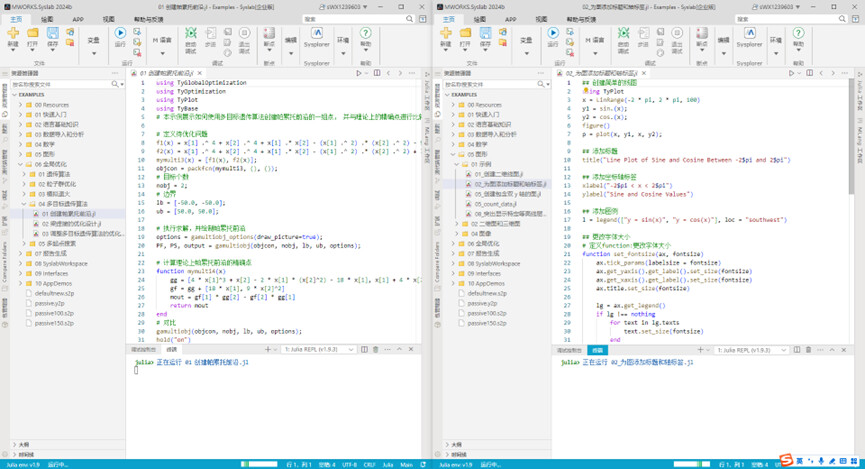Click the 保存 disk icon in right window
This screenshot has height=469, width=865.
(x=485, y=34)
